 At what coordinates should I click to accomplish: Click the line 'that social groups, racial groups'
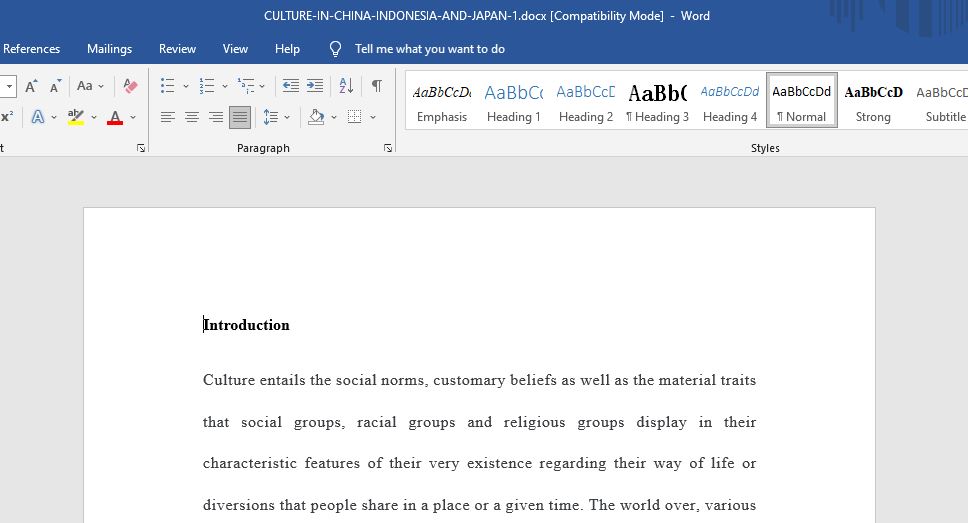(479, 422)
